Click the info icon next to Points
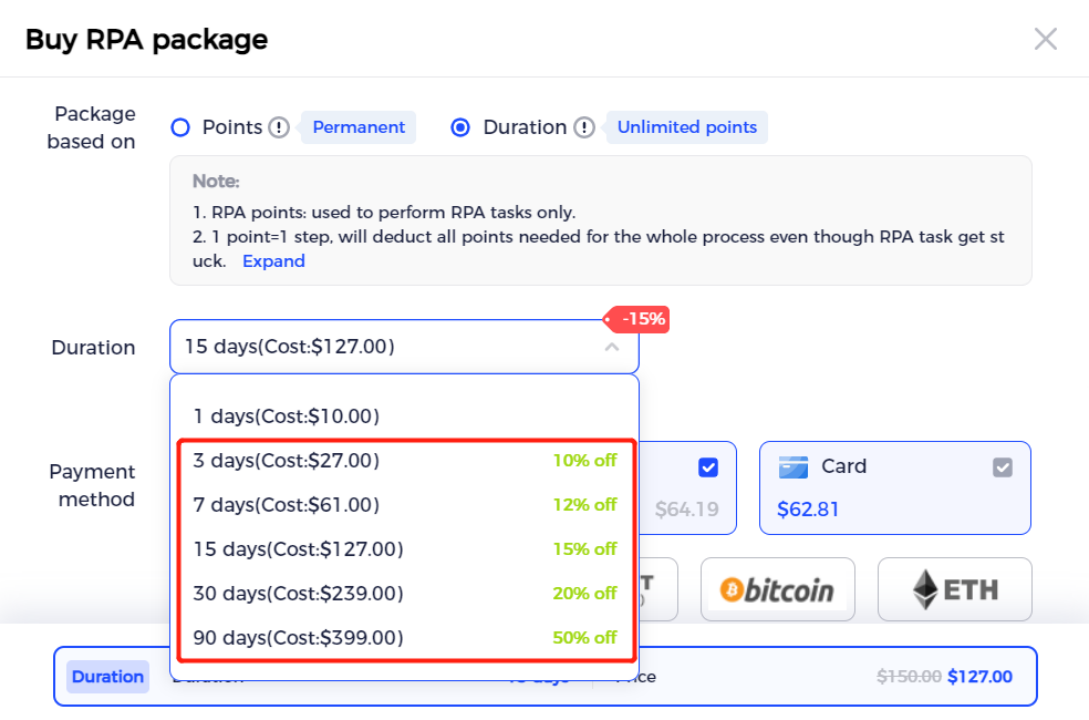 (x=279, y=128)
